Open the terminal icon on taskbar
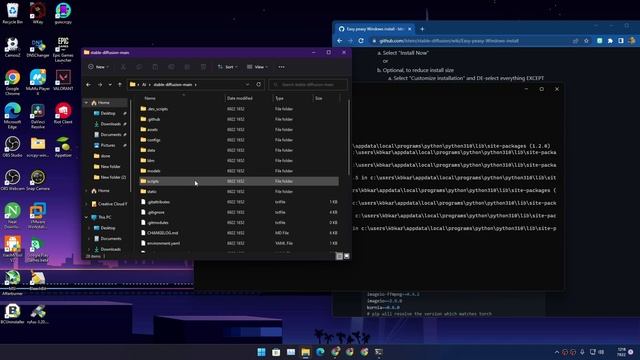The width and height of the screenshot is (640, 360). (x=379, y=352)
